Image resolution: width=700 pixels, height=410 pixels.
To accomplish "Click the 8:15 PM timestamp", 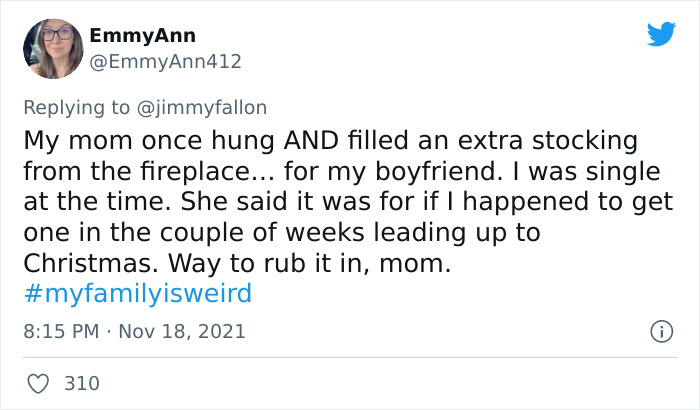I will click(61, 330).
